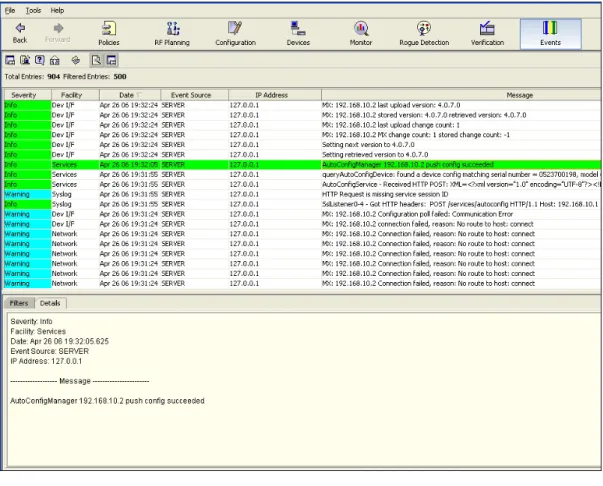Click 'IP Address: 127.0.0.1' in the details pane
This screenshot has height=486, width=603.
click(46, 361)
